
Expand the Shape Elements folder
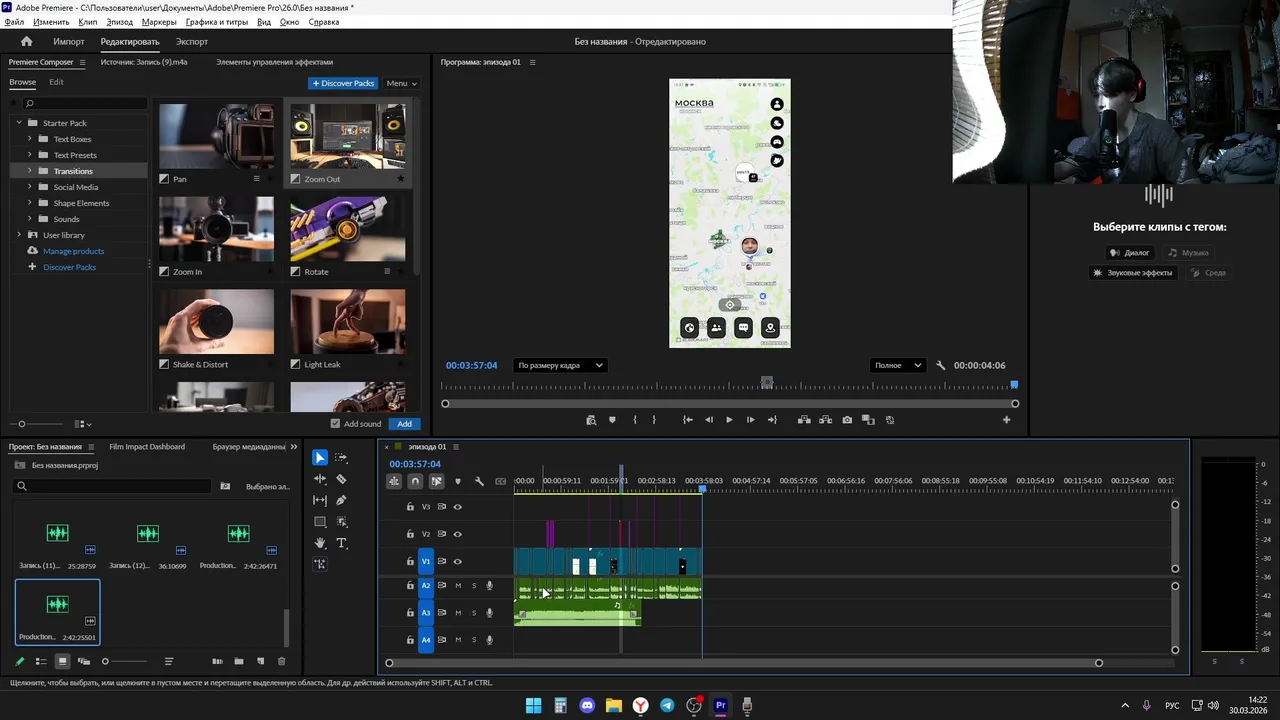tap(29, 203)
